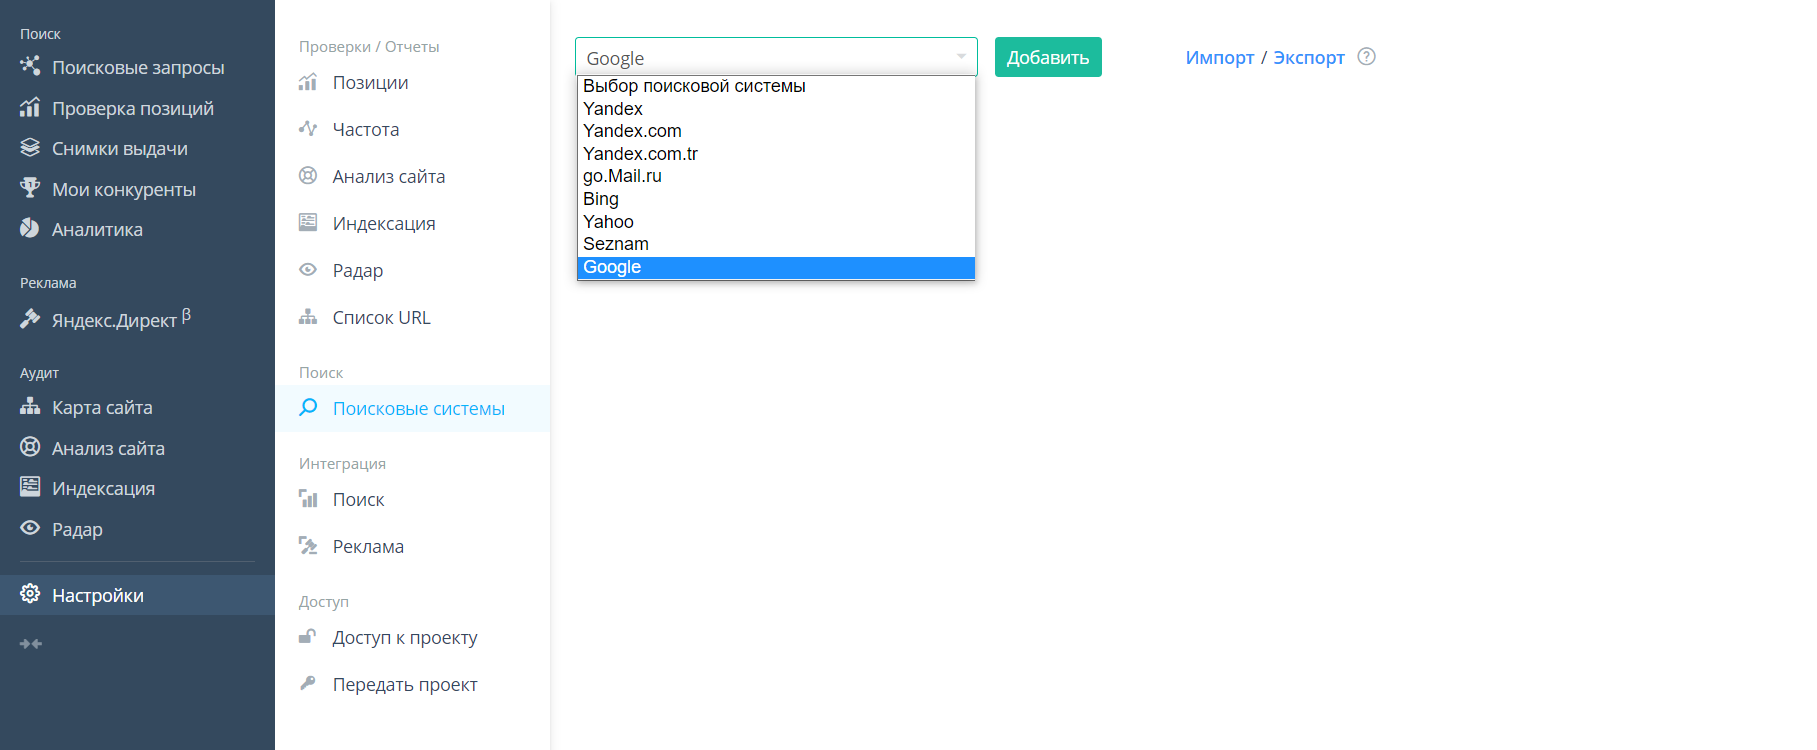Click the Снимки выдачи layers icon
Image resolution: width=1817 pixels, height=750 pixels.
(30, 148)
